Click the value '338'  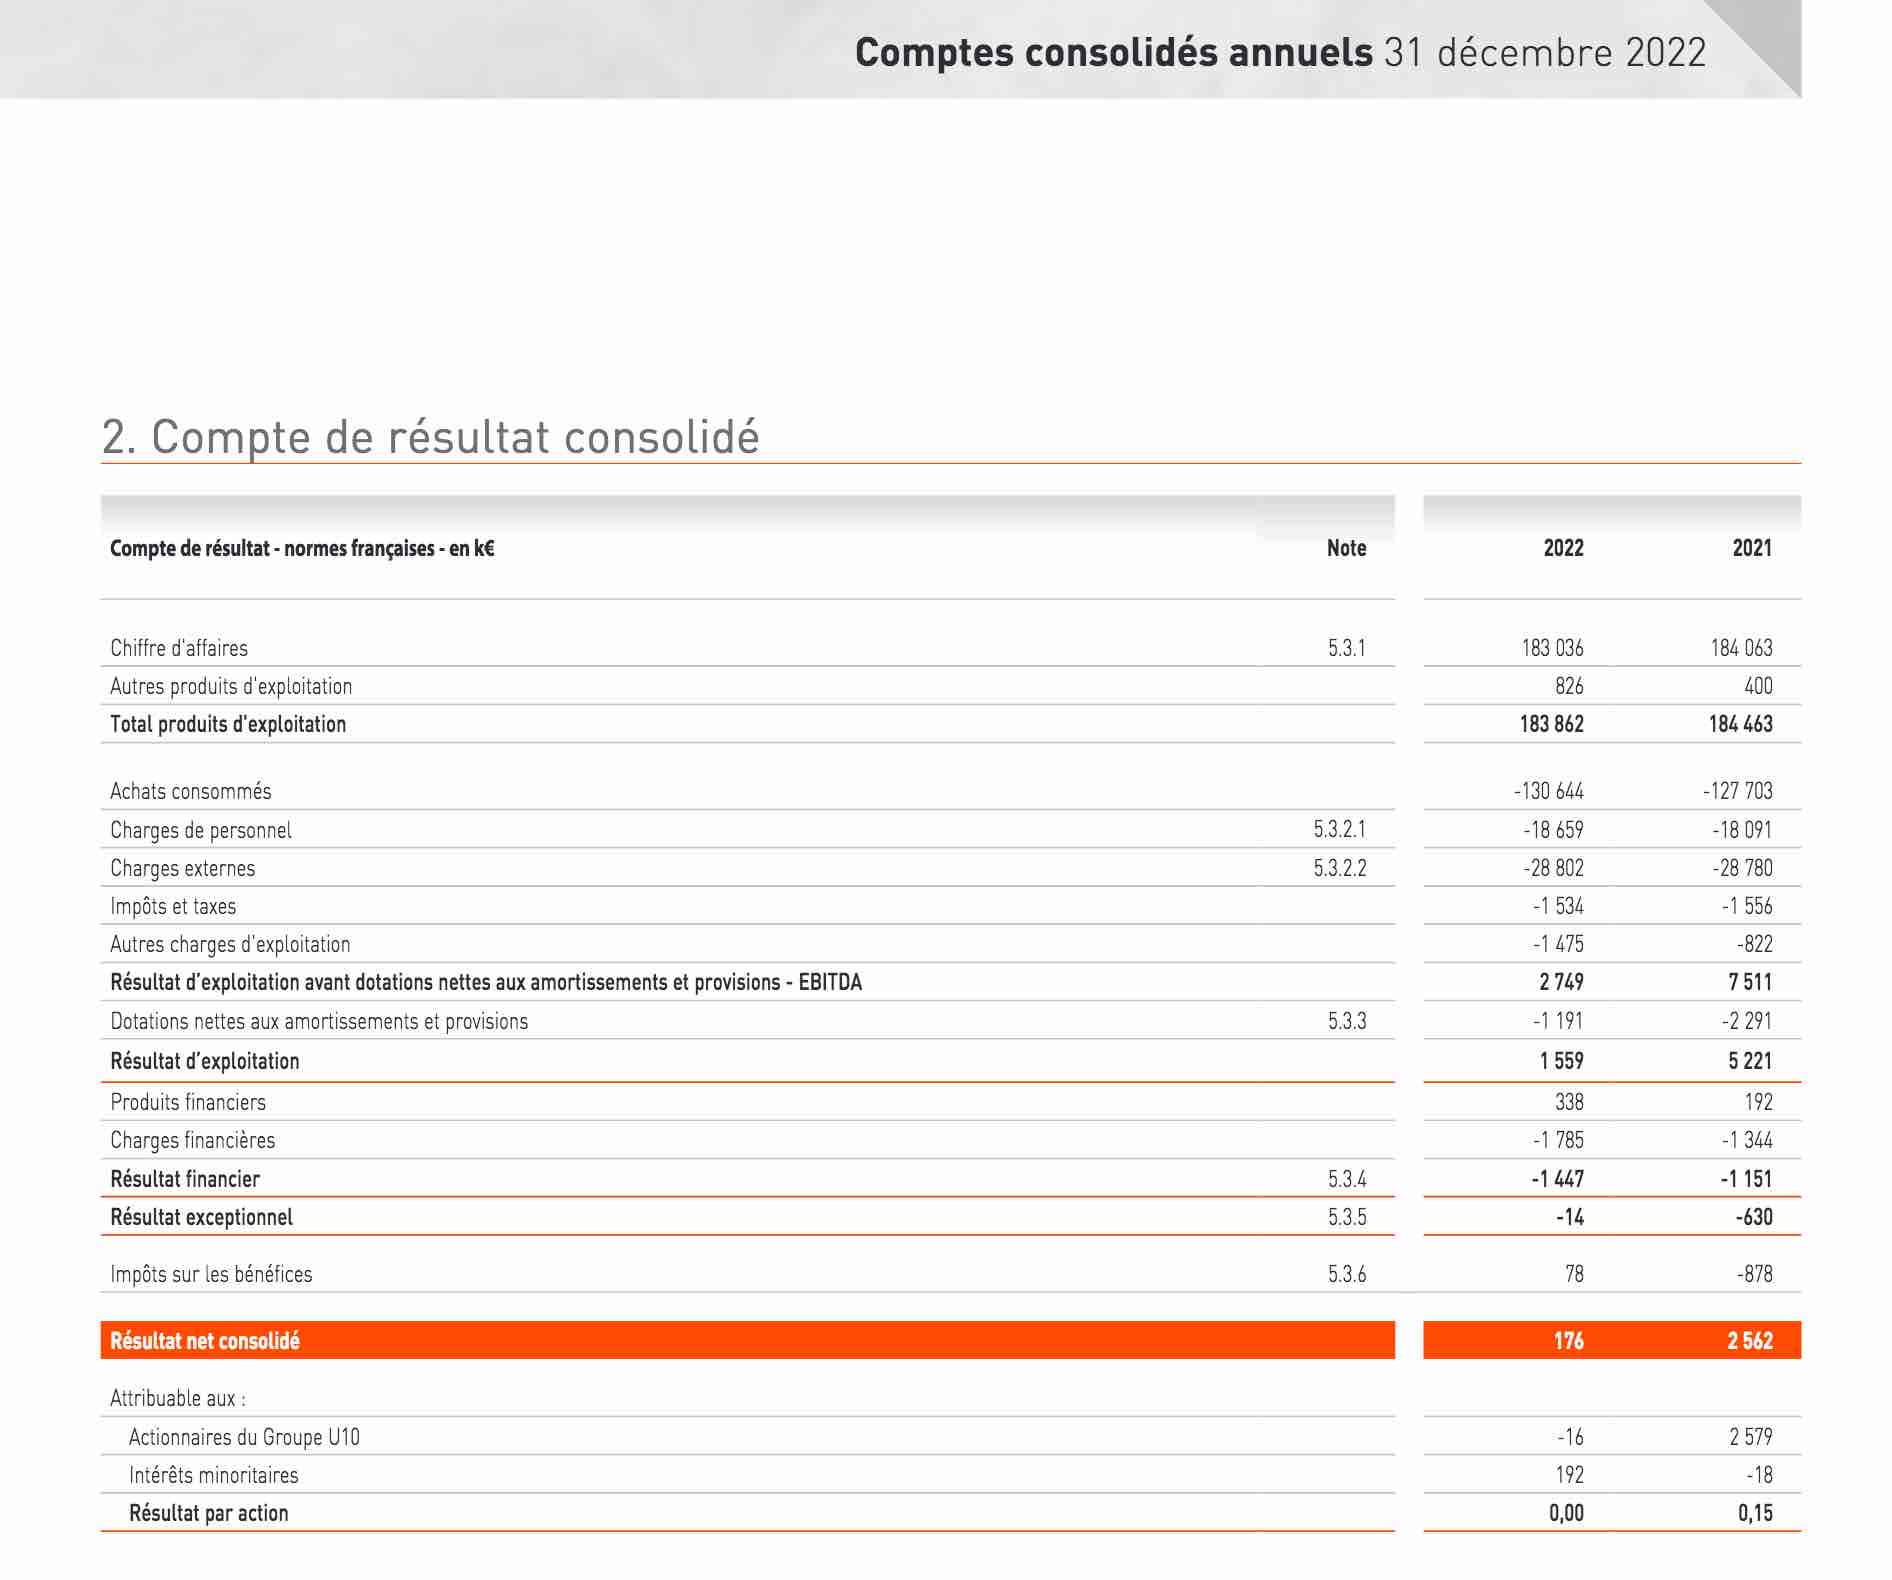pyautogui.click(x=1569, y=1102)
